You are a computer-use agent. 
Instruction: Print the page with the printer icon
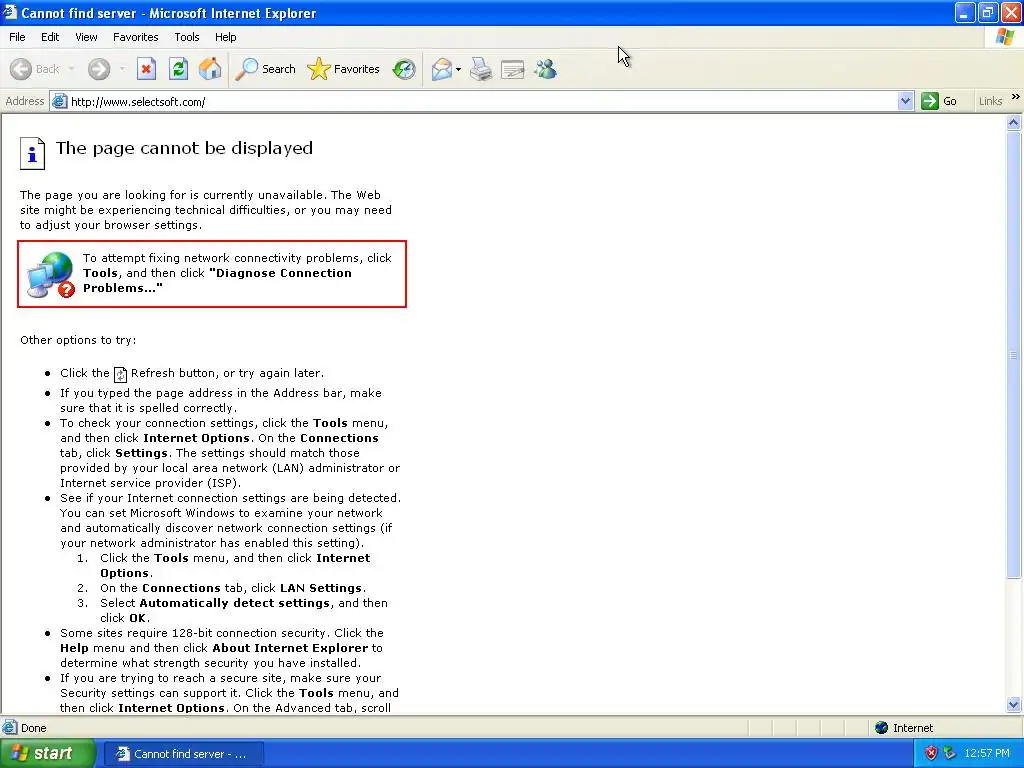481,69
